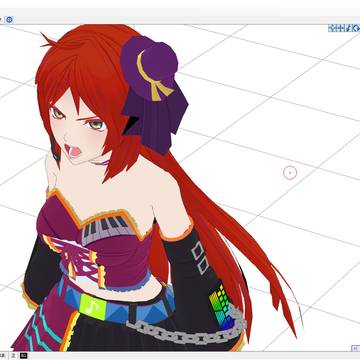Click the 正 label in the bottom status bar
The height and width of the screenshot is (360, 360).
click(14, 356)
